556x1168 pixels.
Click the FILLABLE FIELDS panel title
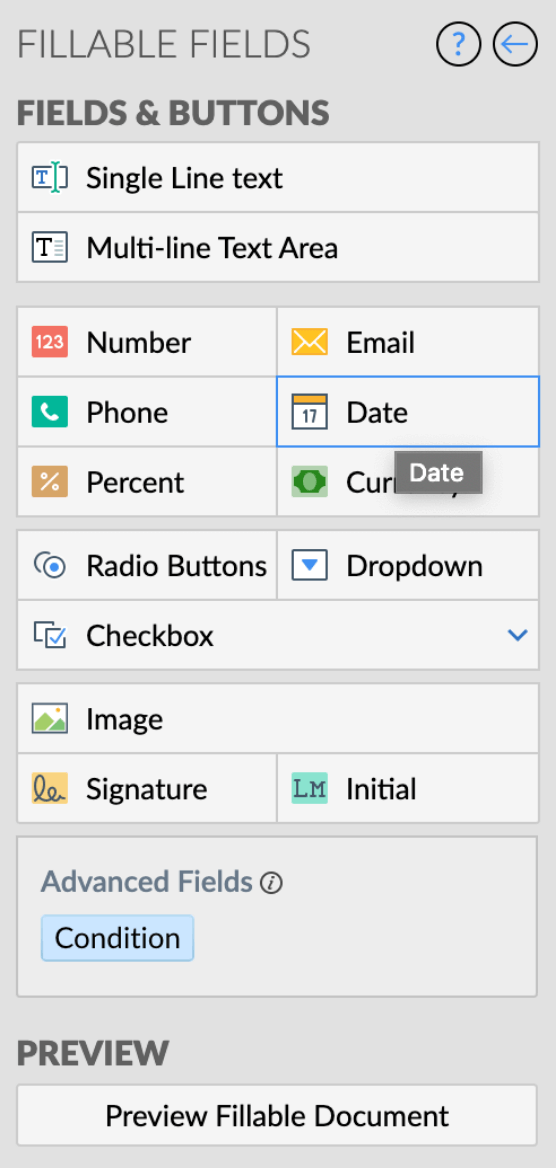coord(164,45)
